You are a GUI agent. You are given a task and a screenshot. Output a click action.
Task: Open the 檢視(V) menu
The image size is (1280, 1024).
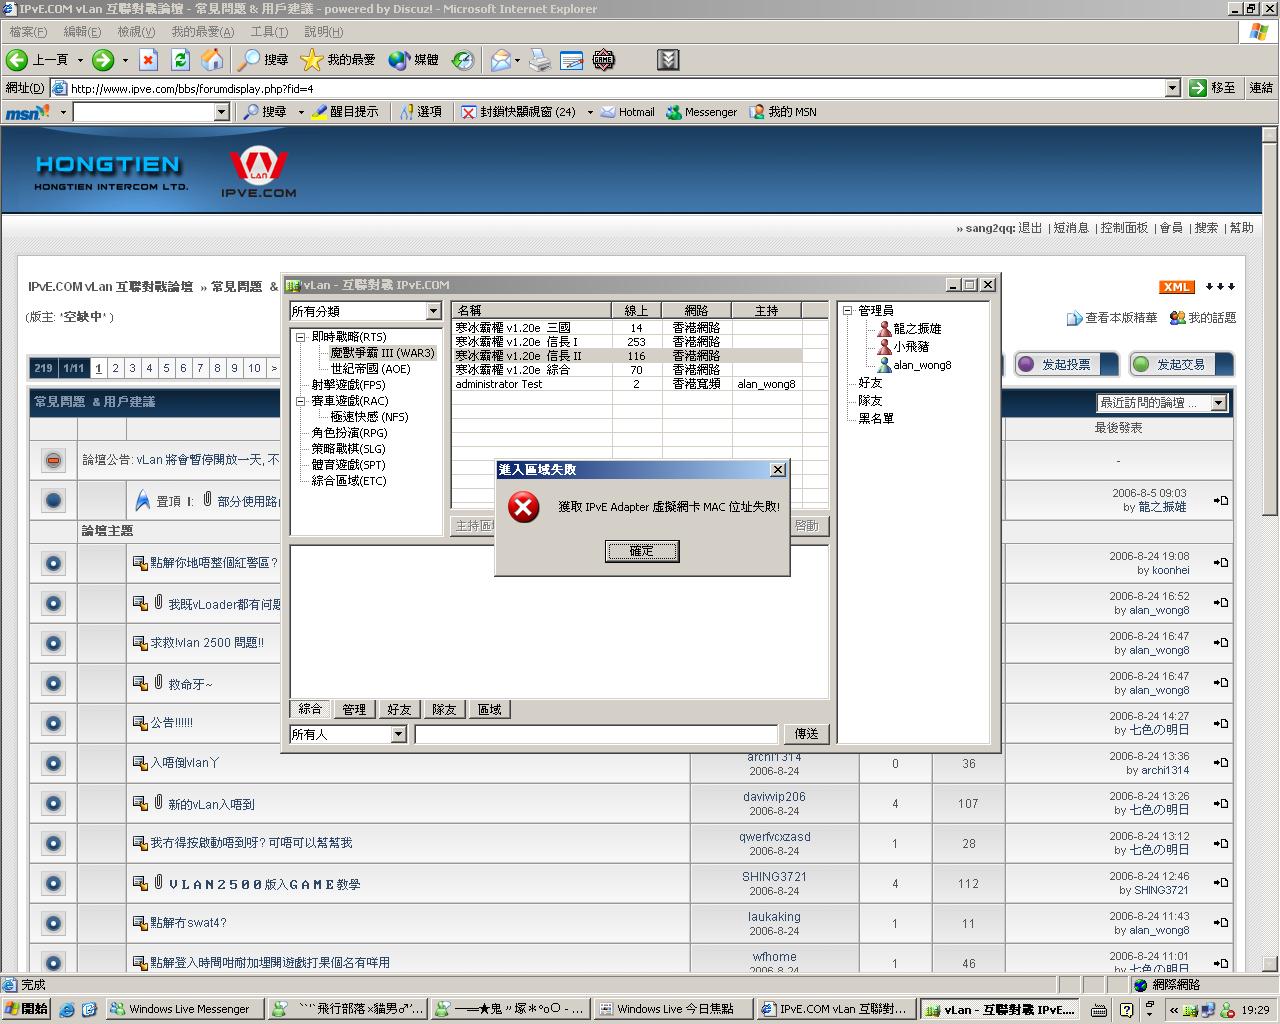pos(136,32)
